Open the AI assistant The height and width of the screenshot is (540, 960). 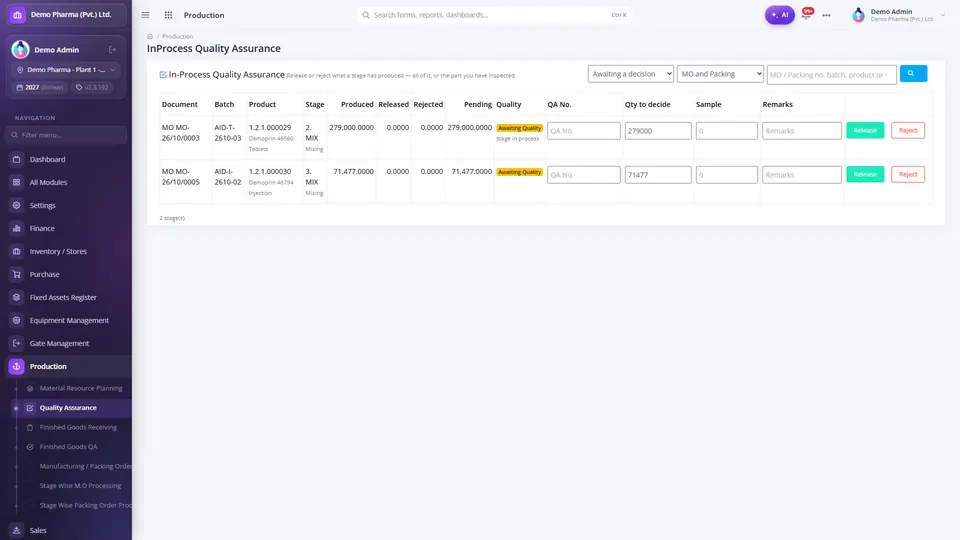pyautogui.click(x=779, y=15)
